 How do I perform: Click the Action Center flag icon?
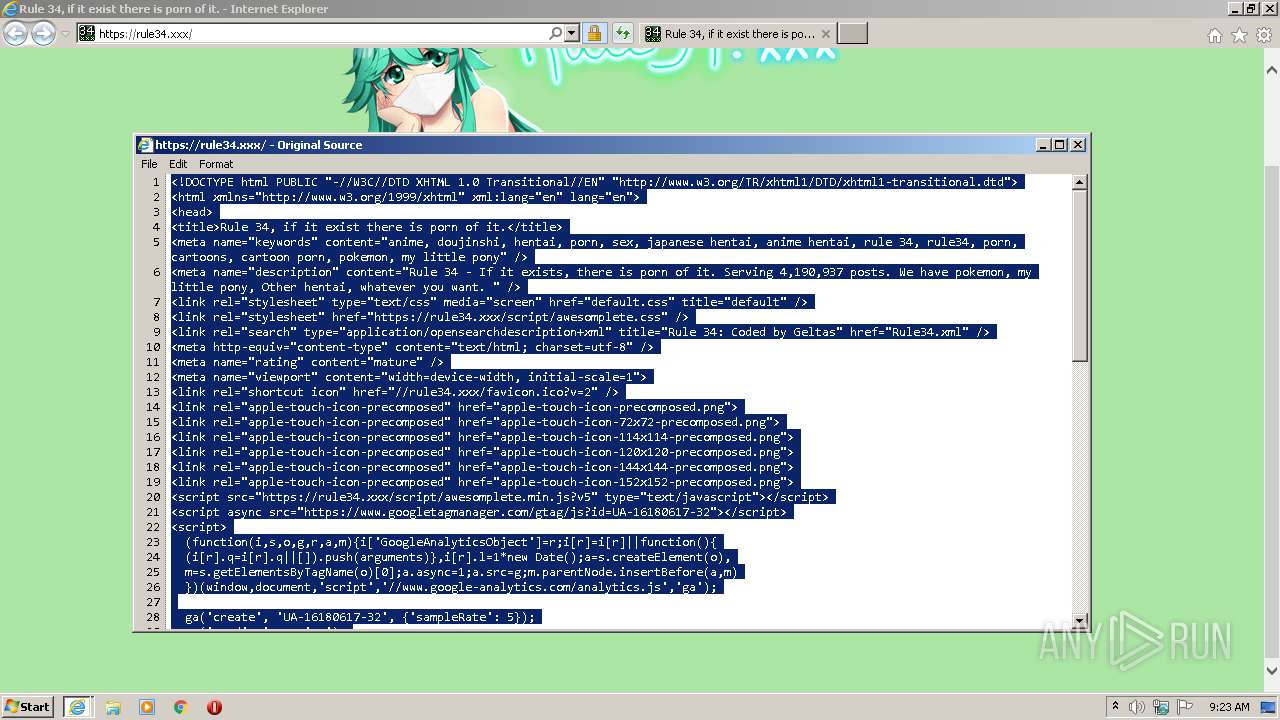pyautogui.click(x=1185, y=707)
